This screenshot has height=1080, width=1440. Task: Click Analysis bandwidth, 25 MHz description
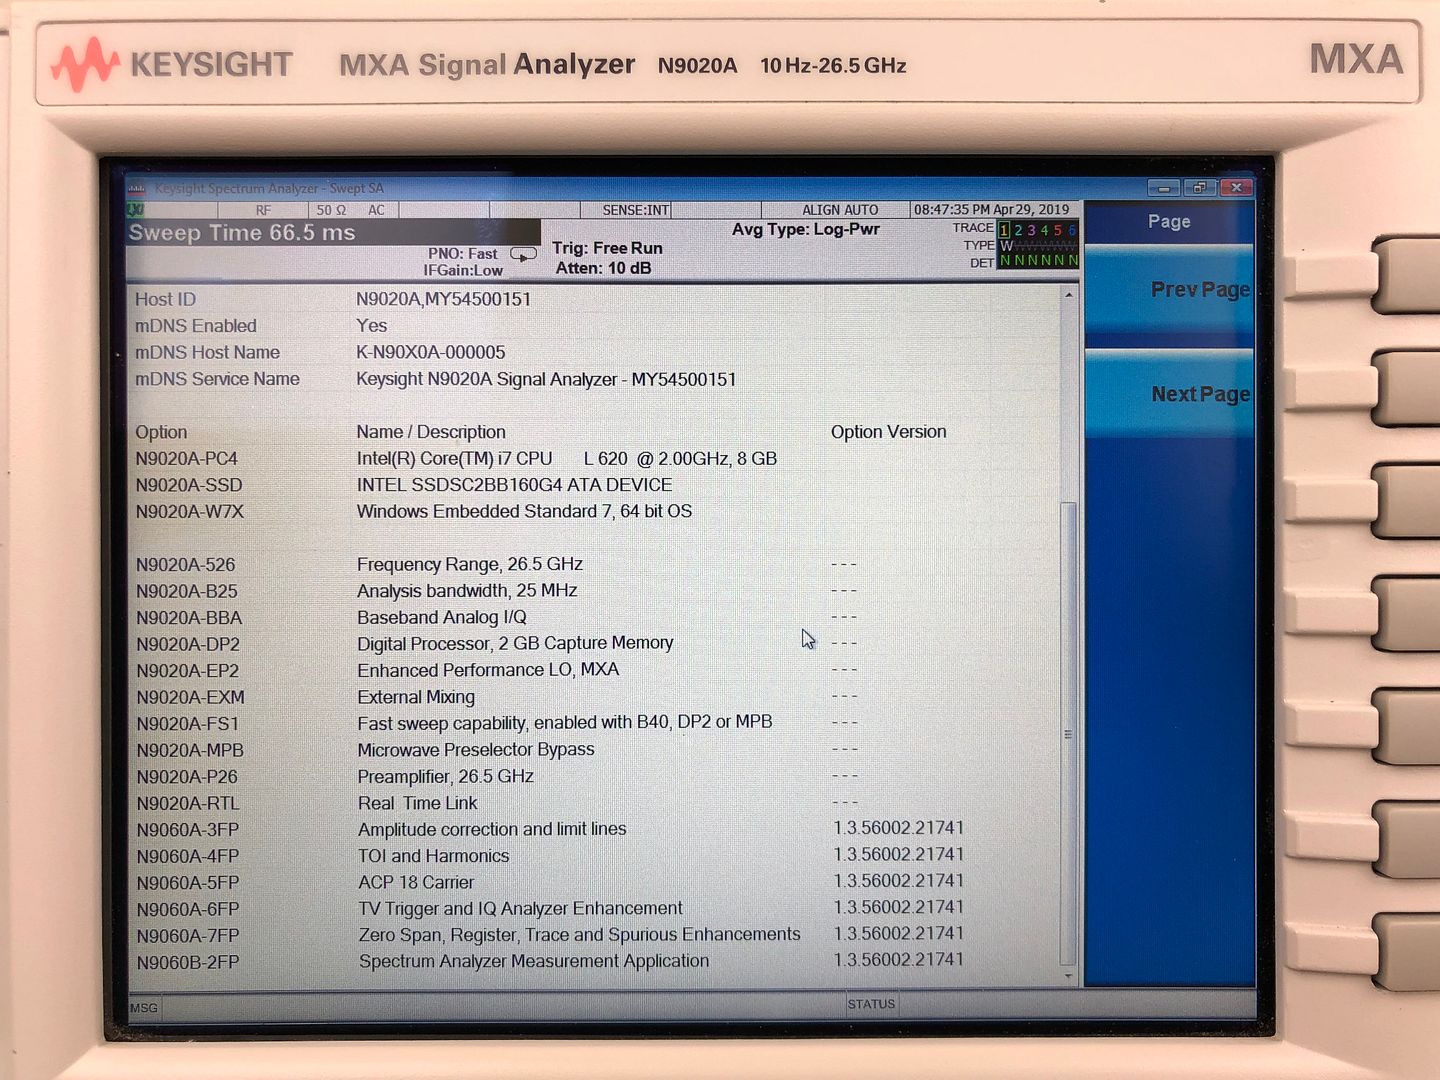(x=467, y=591)
